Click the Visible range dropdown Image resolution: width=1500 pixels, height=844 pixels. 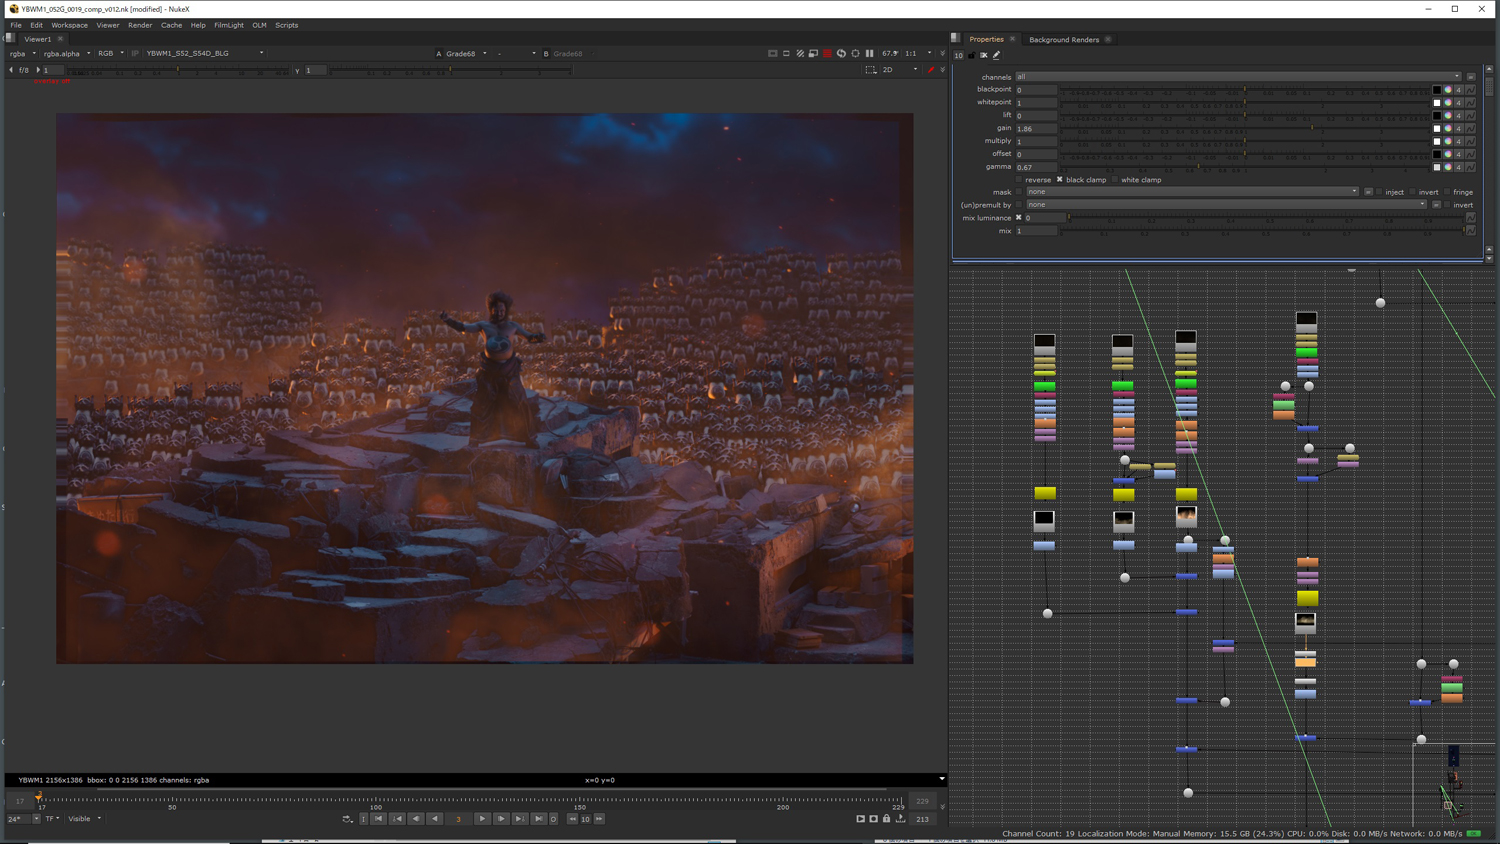click(x=84, y=819)
